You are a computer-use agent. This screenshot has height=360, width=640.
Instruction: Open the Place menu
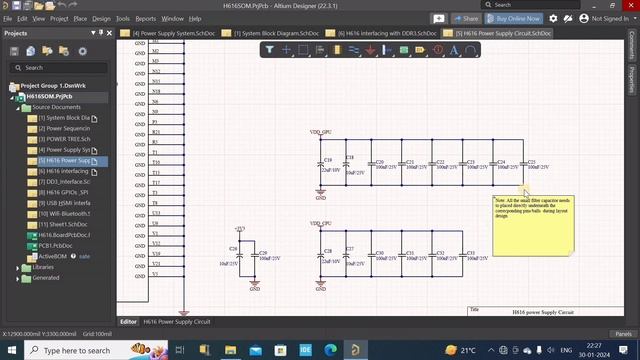pos(80,19)
